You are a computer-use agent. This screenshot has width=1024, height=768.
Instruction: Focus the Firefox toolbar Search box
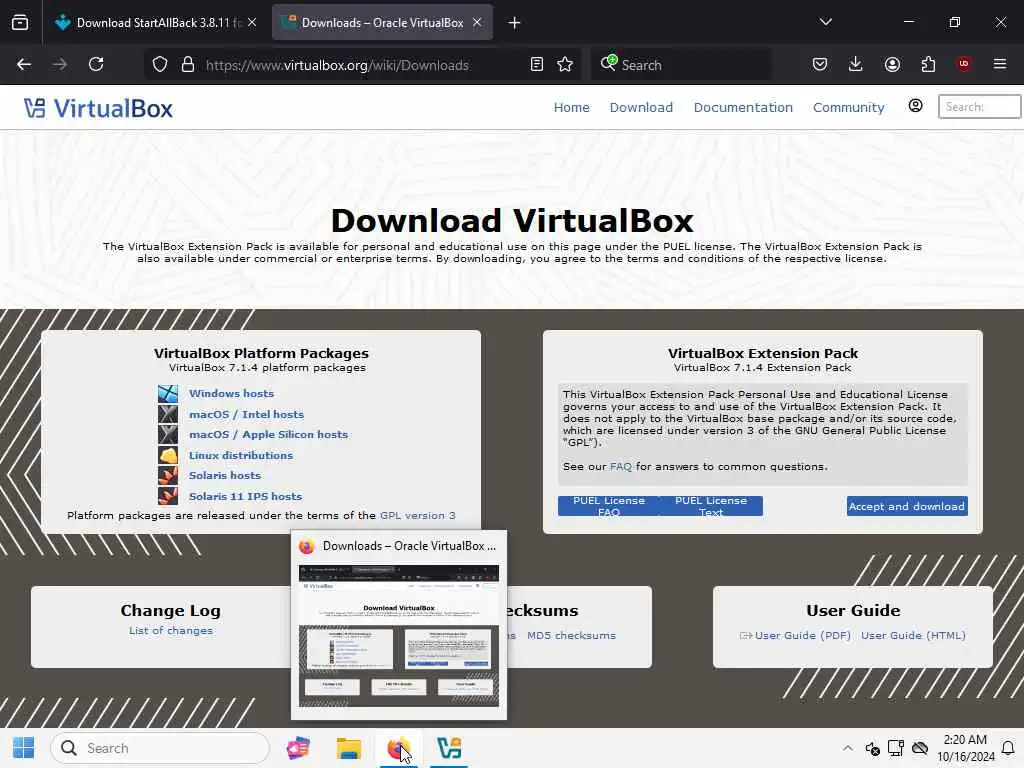click(680, 65)
